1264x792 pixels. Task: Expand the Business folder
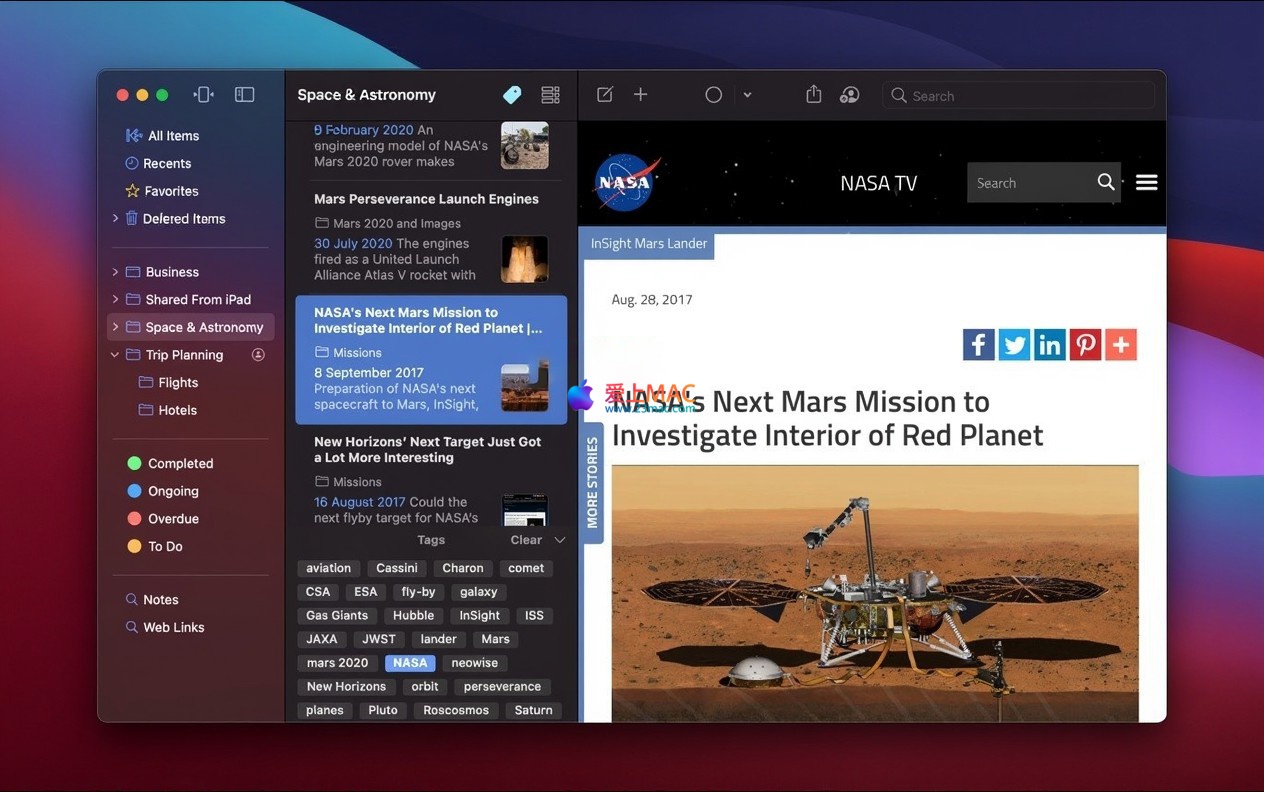click(x=115, y=272)
